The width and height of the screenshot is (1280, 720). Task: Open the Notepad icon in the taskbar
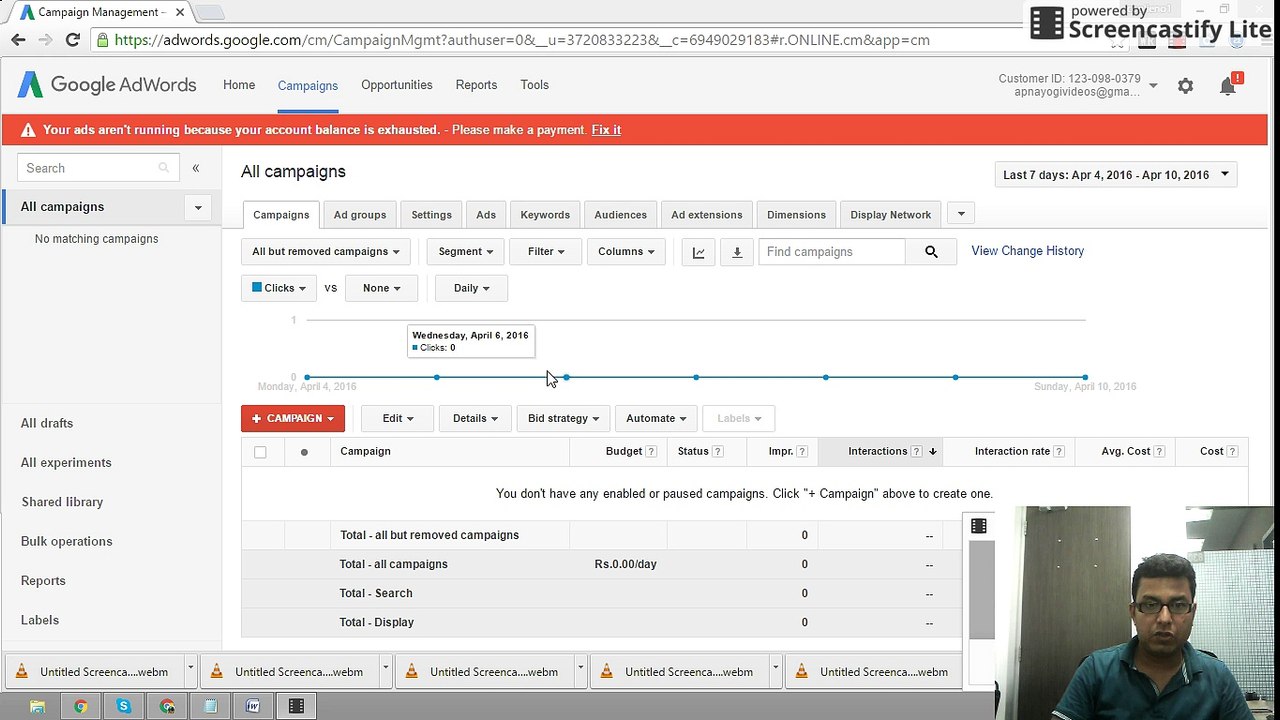[x=210, y=706]
